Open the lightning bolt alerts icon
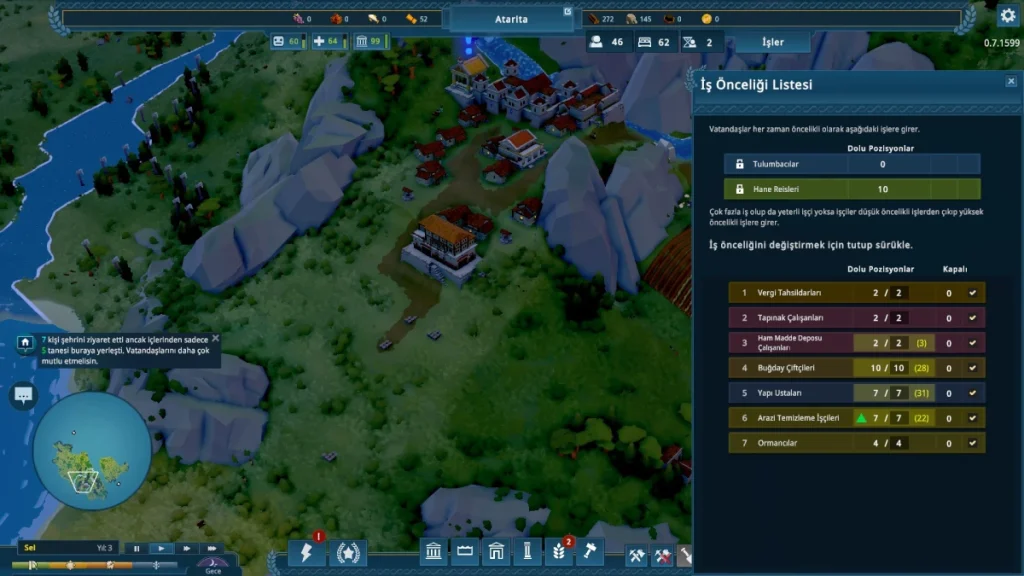 tap(307, 552)
